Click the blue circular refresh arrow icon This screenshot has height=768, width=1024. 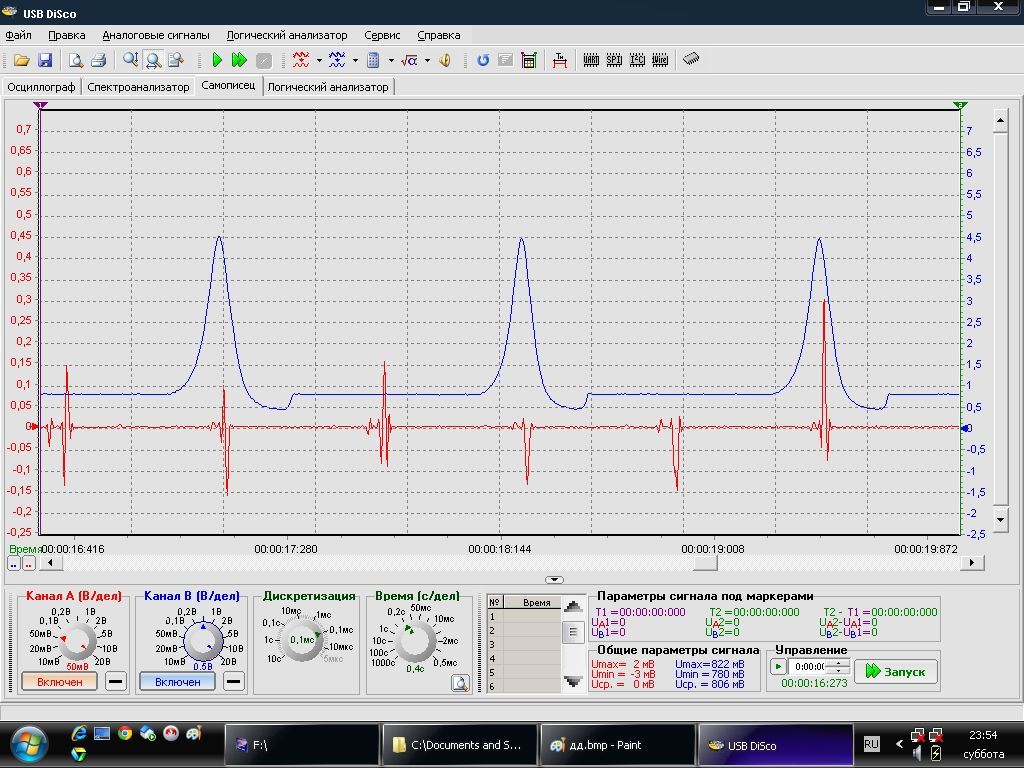pyautogui.click(x=483, y=60)
